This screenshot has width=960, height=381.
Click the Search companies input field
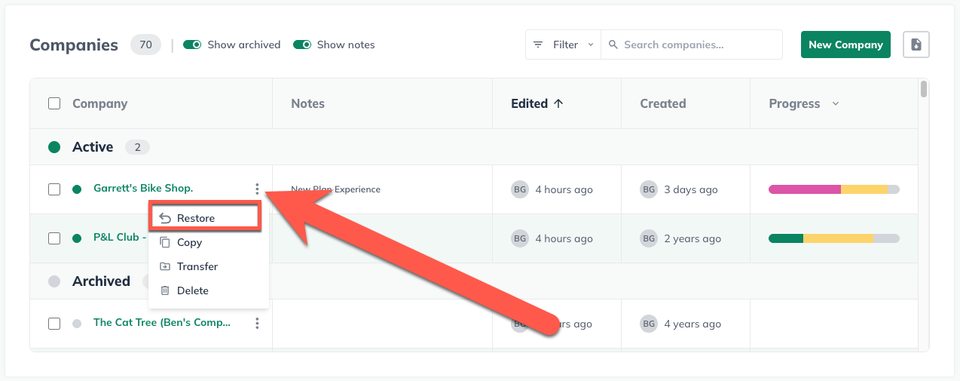[x=692, y=45]
